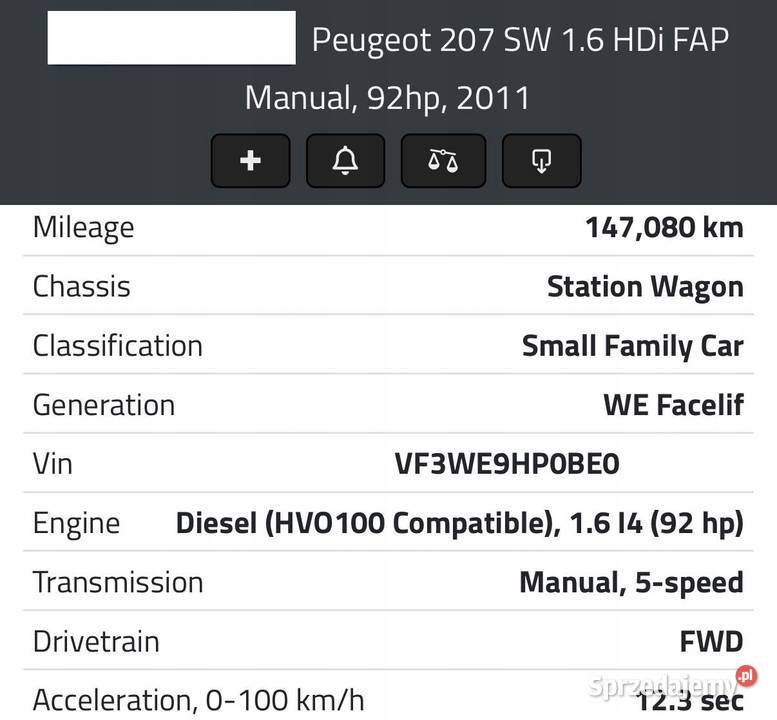Click the Diesel engine specification value

(459, 523)
